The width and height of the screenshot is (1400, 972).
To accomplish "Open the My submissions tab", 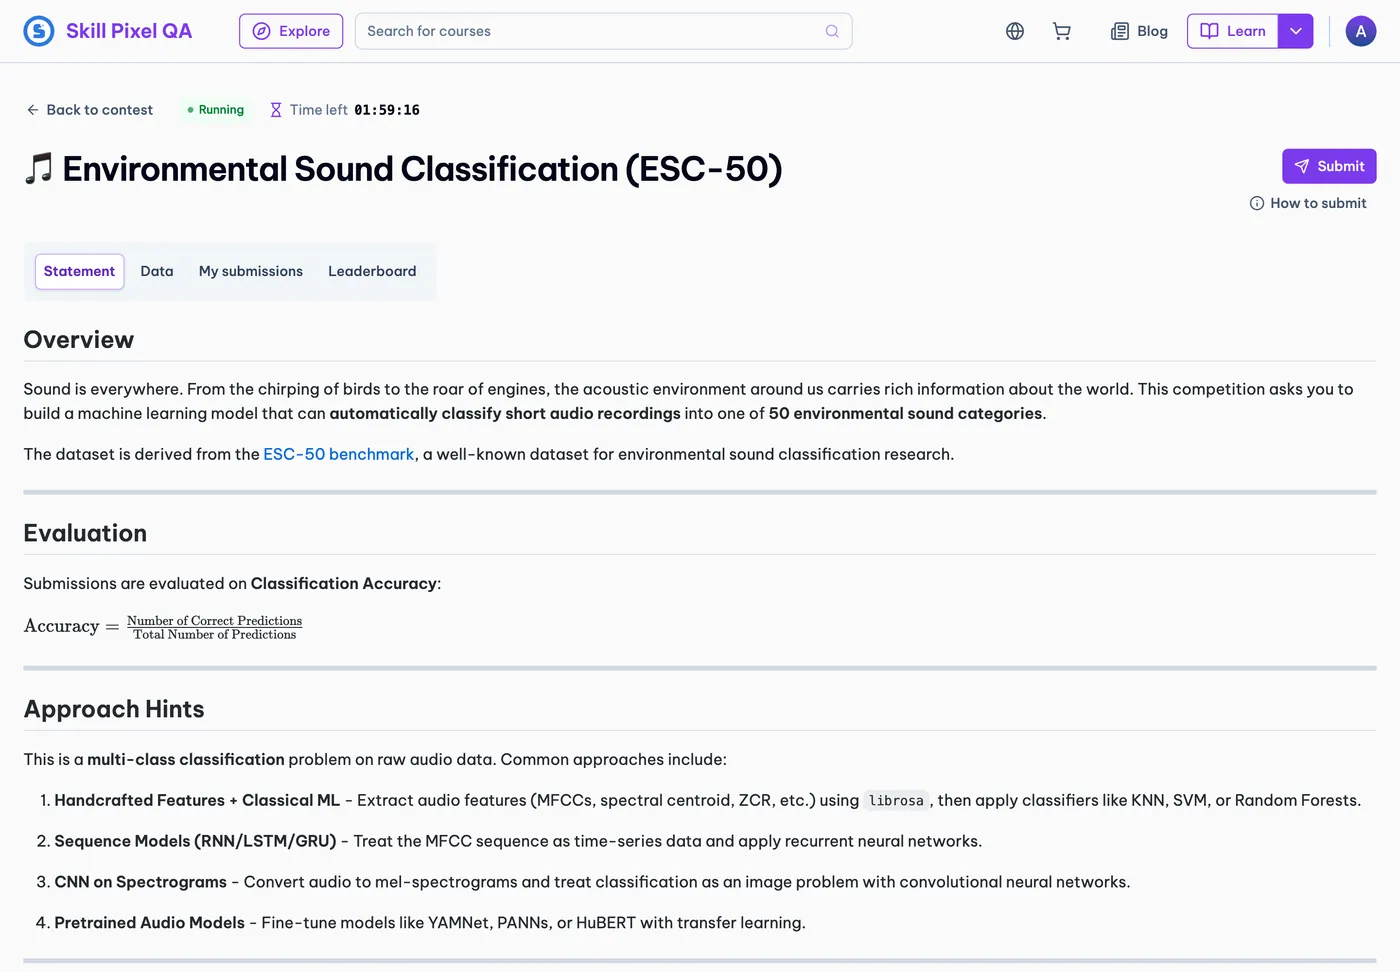I will pyautogui.click(x=251, y=271).
